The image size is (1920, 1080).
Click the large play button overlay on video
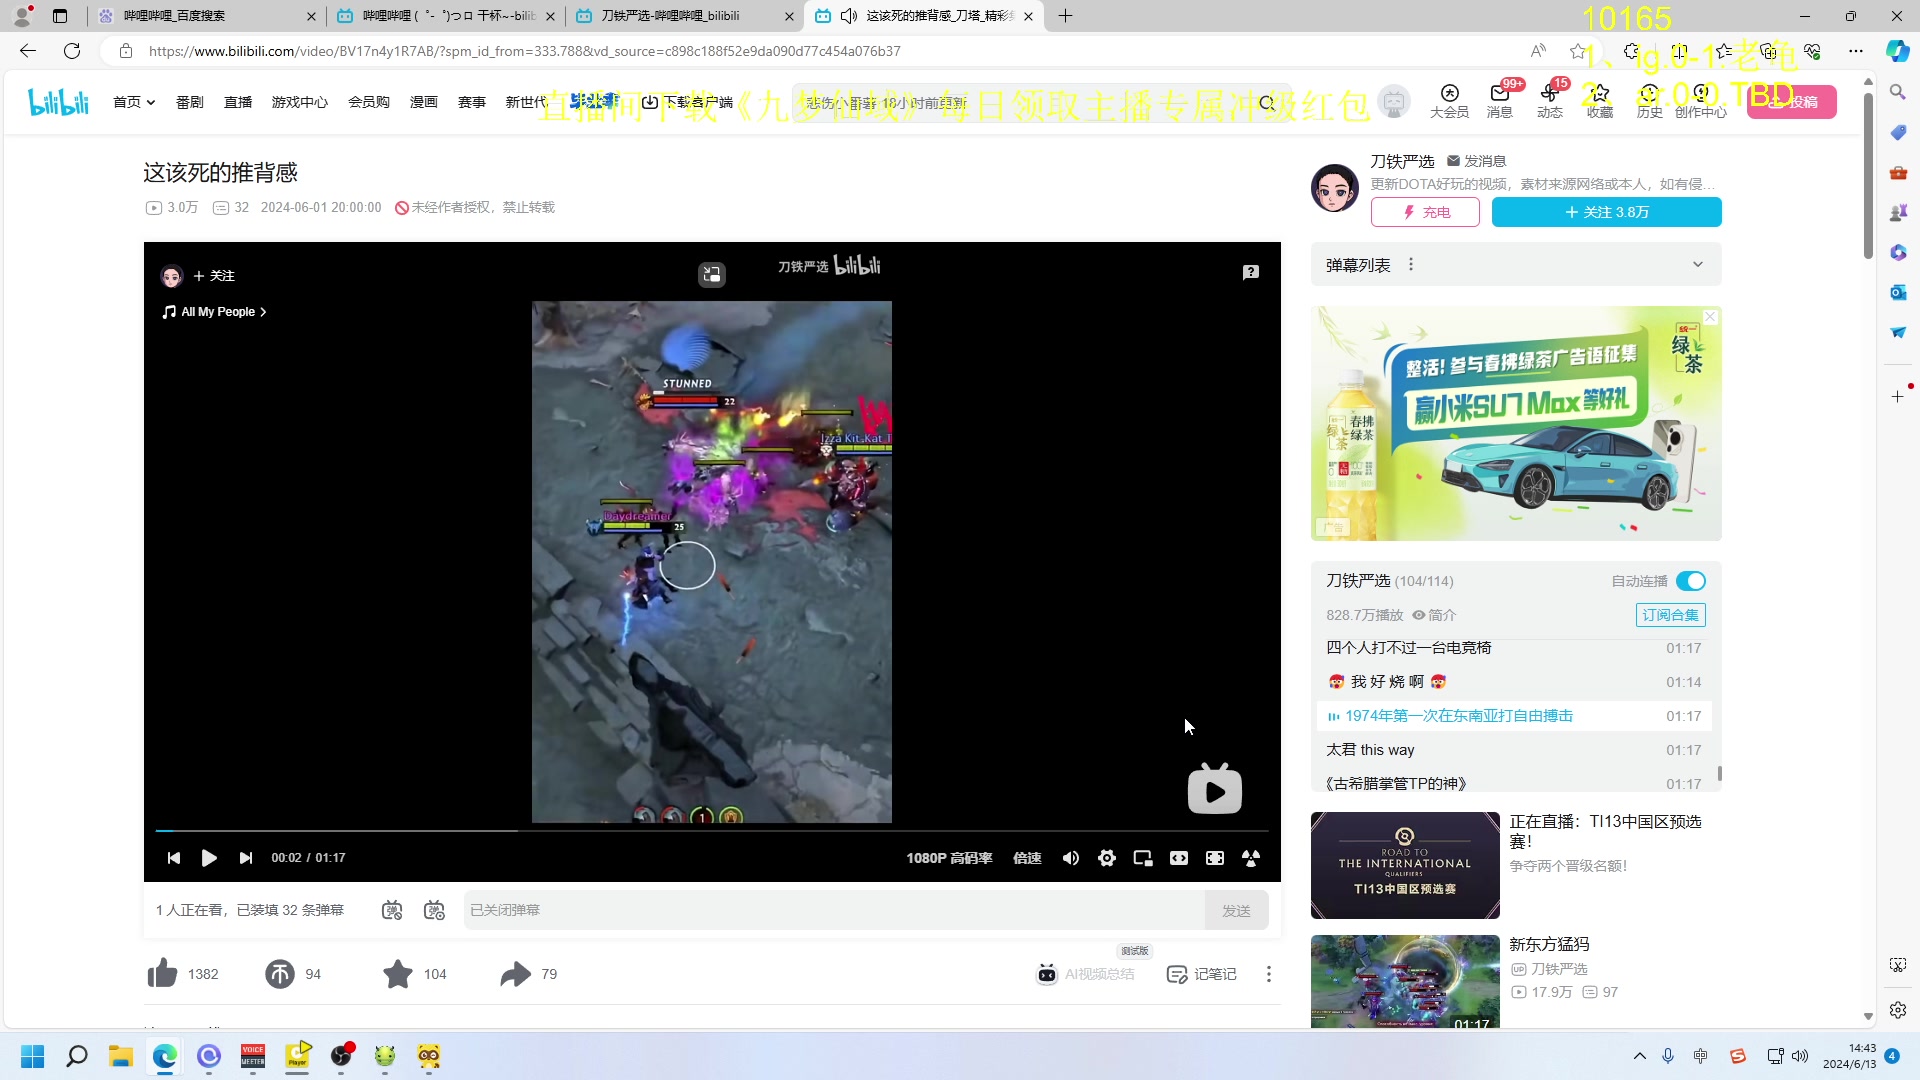pyautogui.click(x=1214, y=790)
